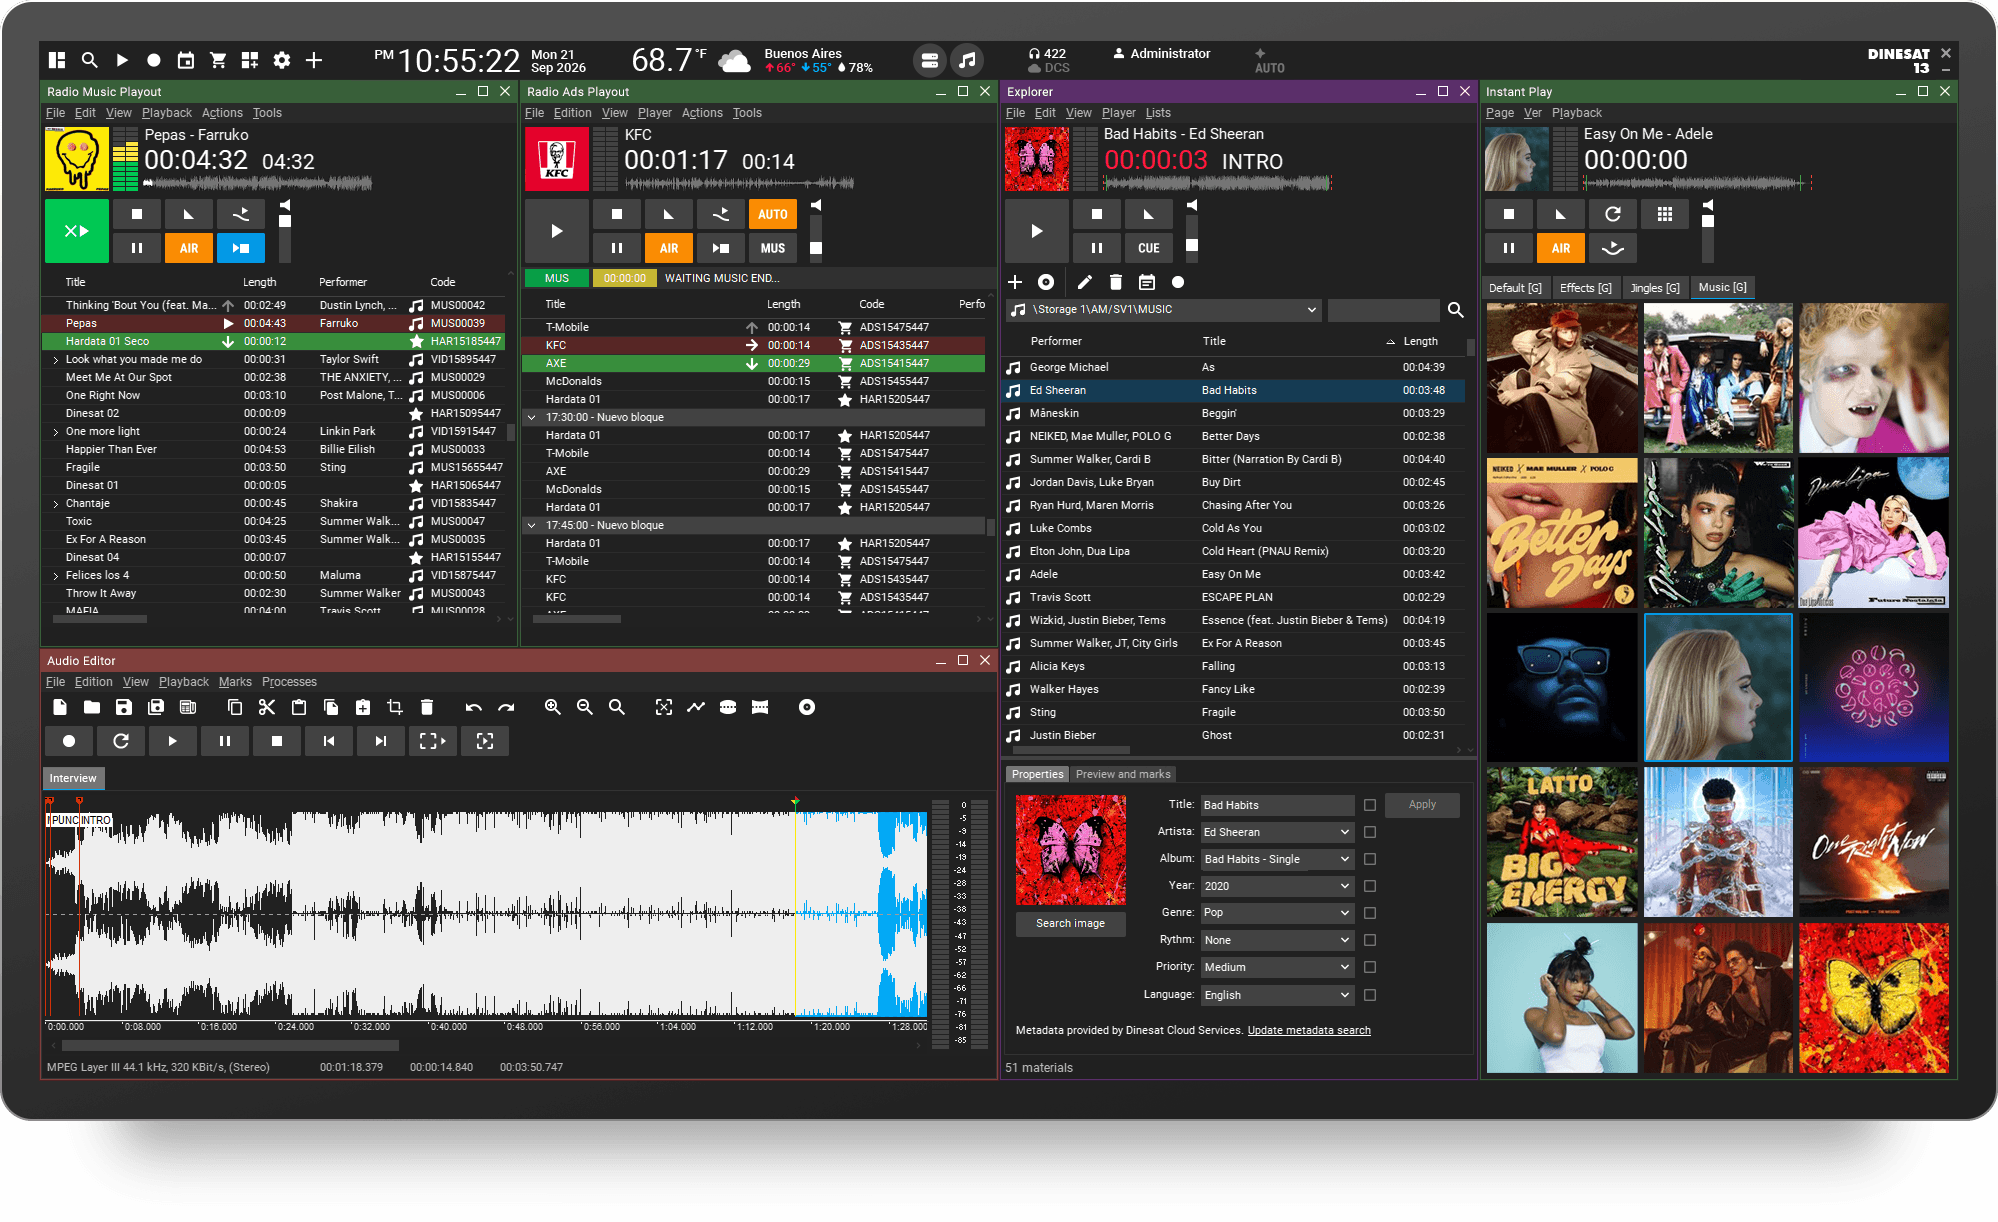Viewport: 1998px width, 1222px height.
Task: Click the Apply button in Properties
Action: click(x=1422, y=805)
